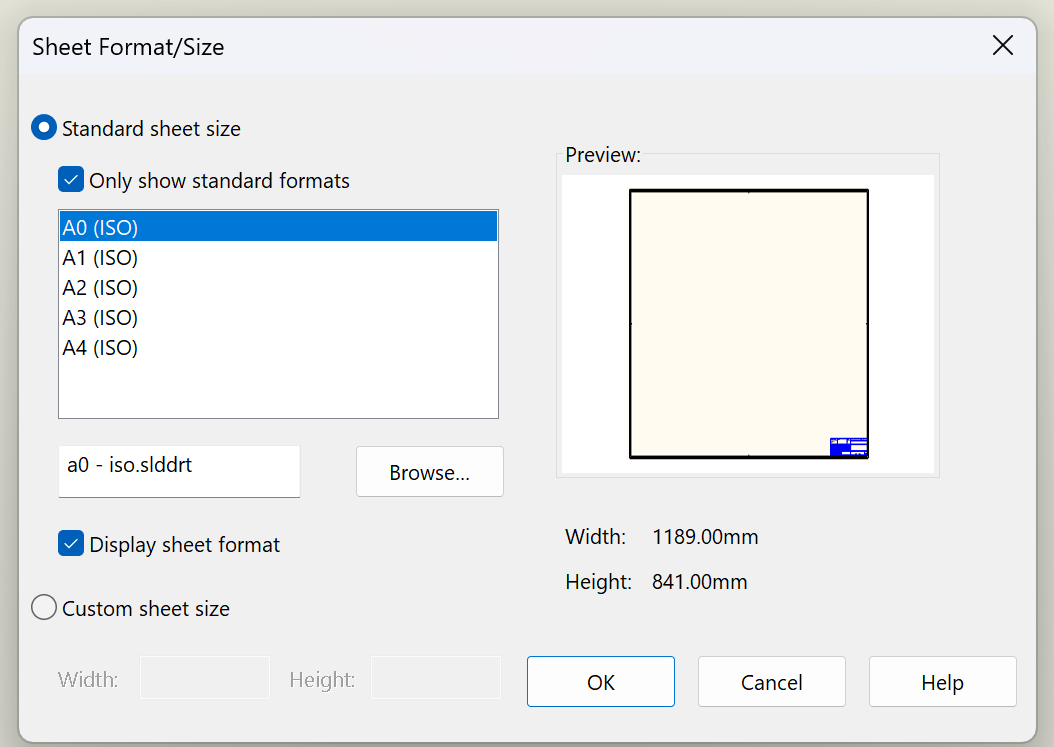The image size is (1054, 747).
Task: Close the Sheet Format/Size dialog
Action: point(1002,46)
